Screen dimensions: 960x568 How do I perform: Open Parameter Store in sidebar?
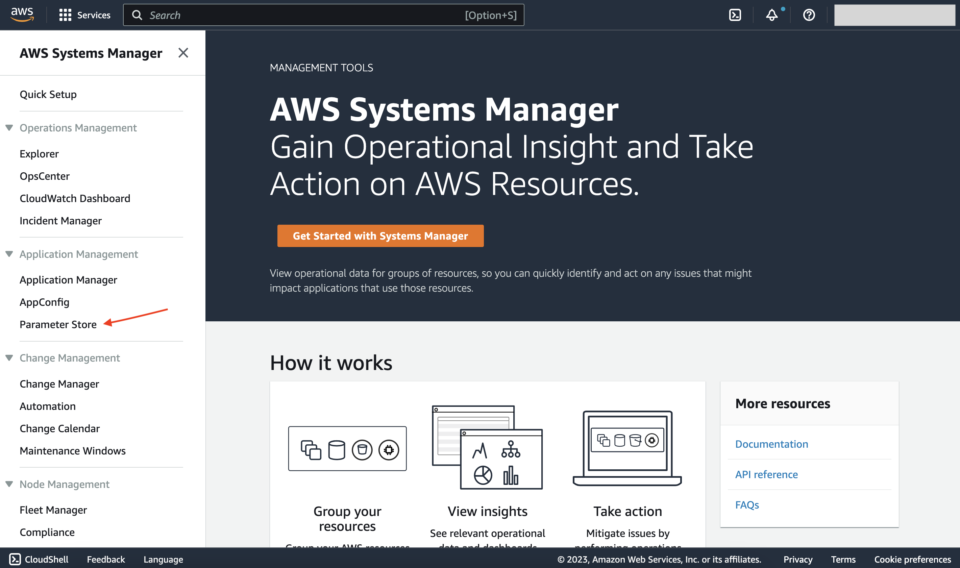tap(58, 324)
